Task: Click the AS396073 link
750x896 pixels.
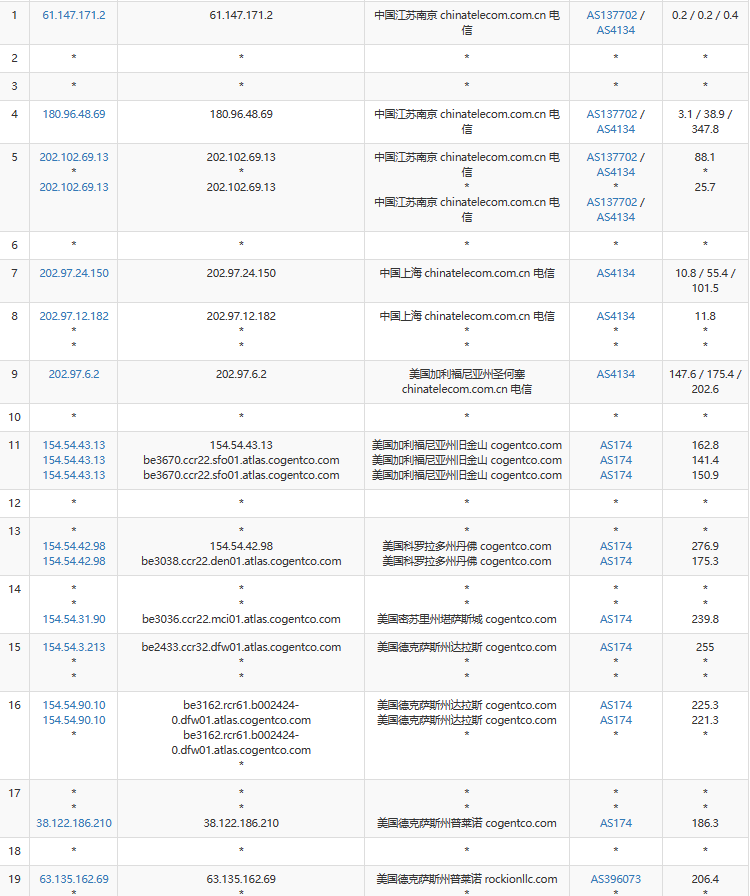Action: click(x=616, y=879)
